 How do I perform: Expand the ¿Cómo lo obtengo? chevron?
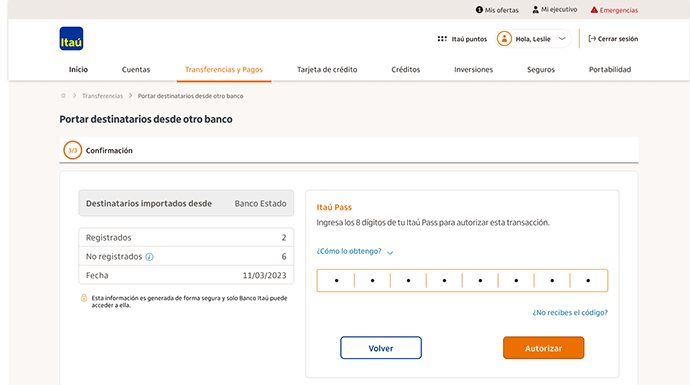(x=390, y=252)
